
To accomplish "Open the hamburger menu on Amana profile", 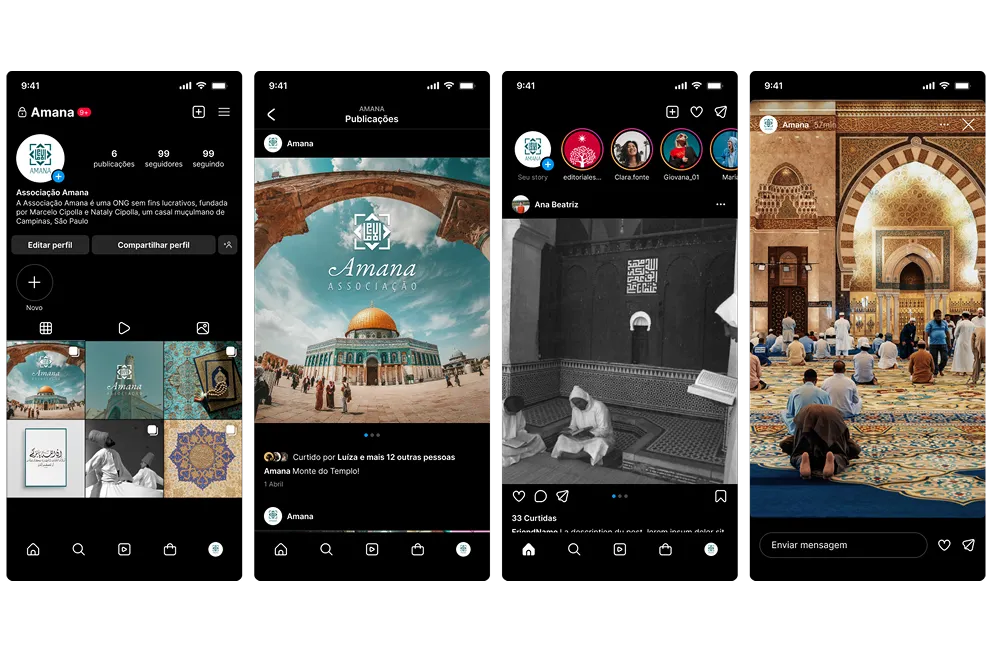I will [224, 112].
